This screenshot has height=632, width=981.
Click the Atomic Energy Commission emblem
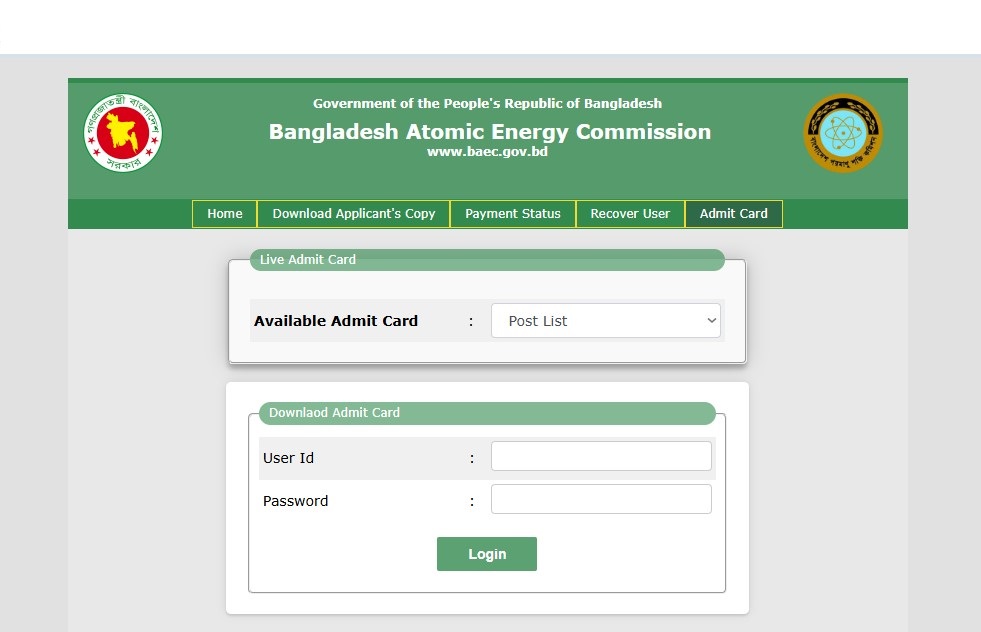click(x=843, y=133)
